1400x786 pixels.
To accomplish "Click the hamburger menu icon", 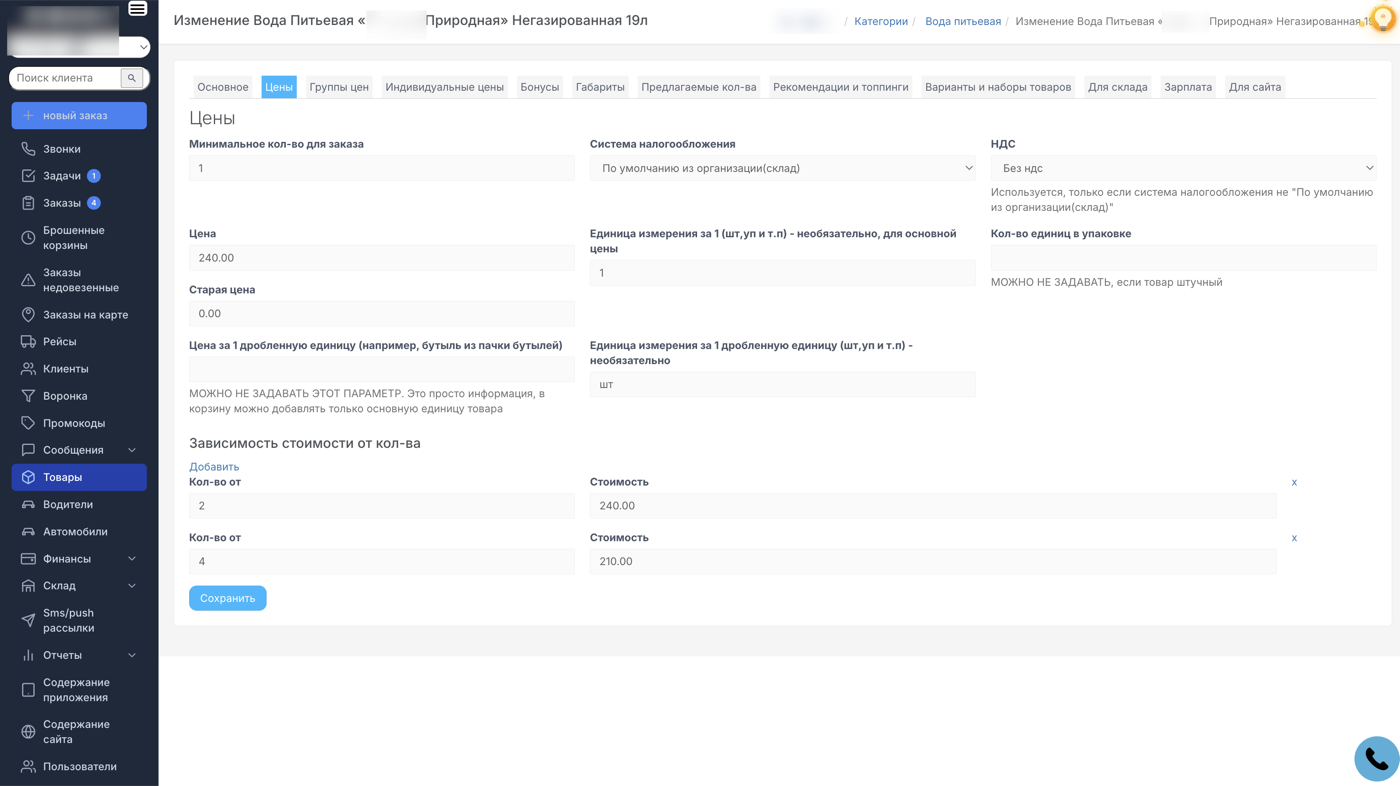I will [138, 9].
